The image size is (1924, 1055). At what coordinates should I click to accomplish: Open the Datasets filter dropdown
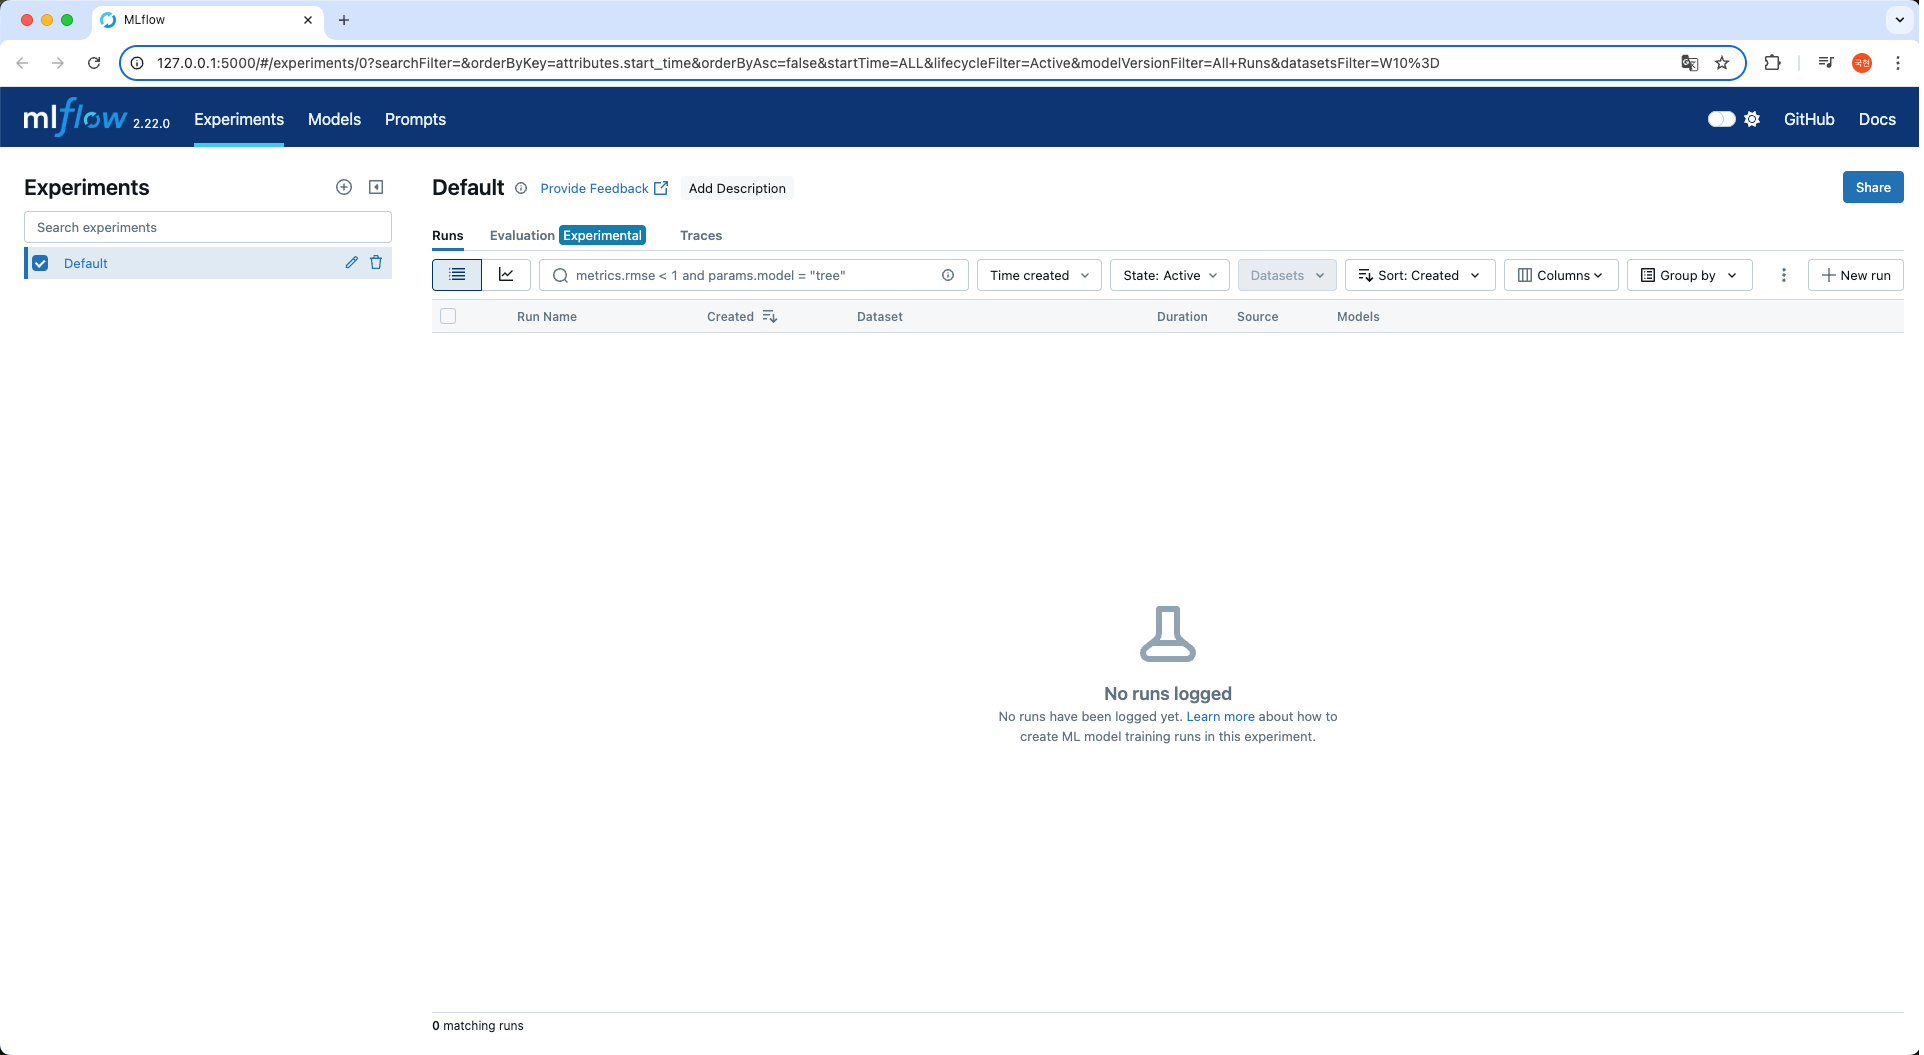[1287, 275]
